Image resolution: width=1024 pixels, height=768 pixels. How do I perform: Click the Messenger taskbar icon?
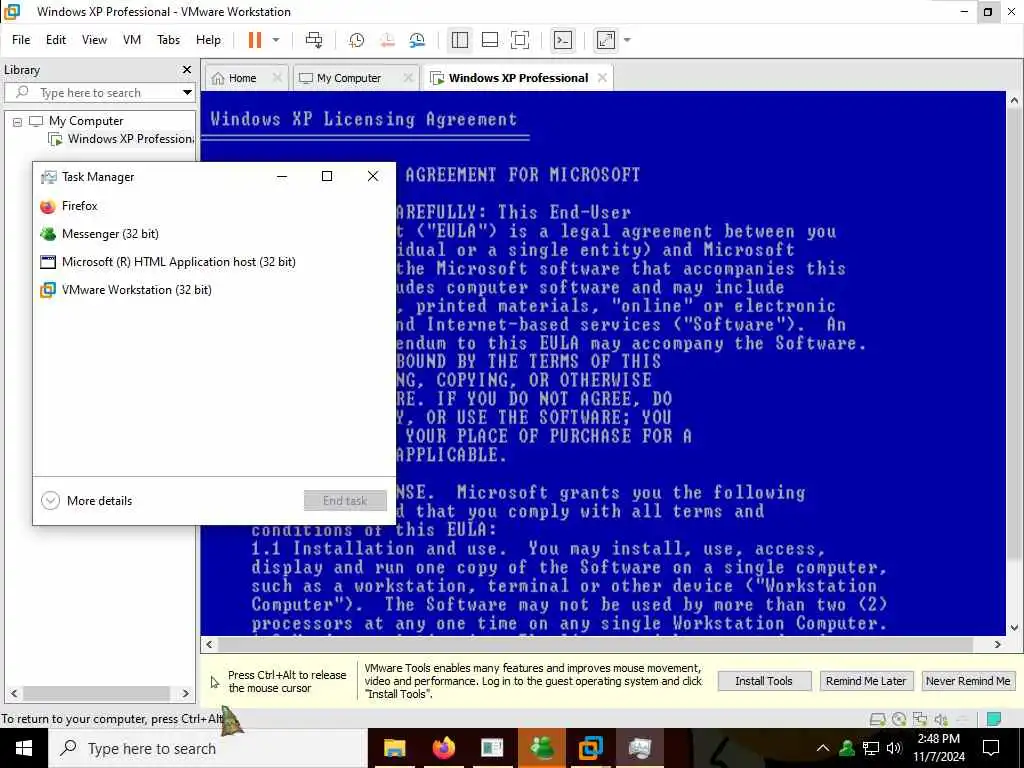pyautogui.click(x=542, y=748)
